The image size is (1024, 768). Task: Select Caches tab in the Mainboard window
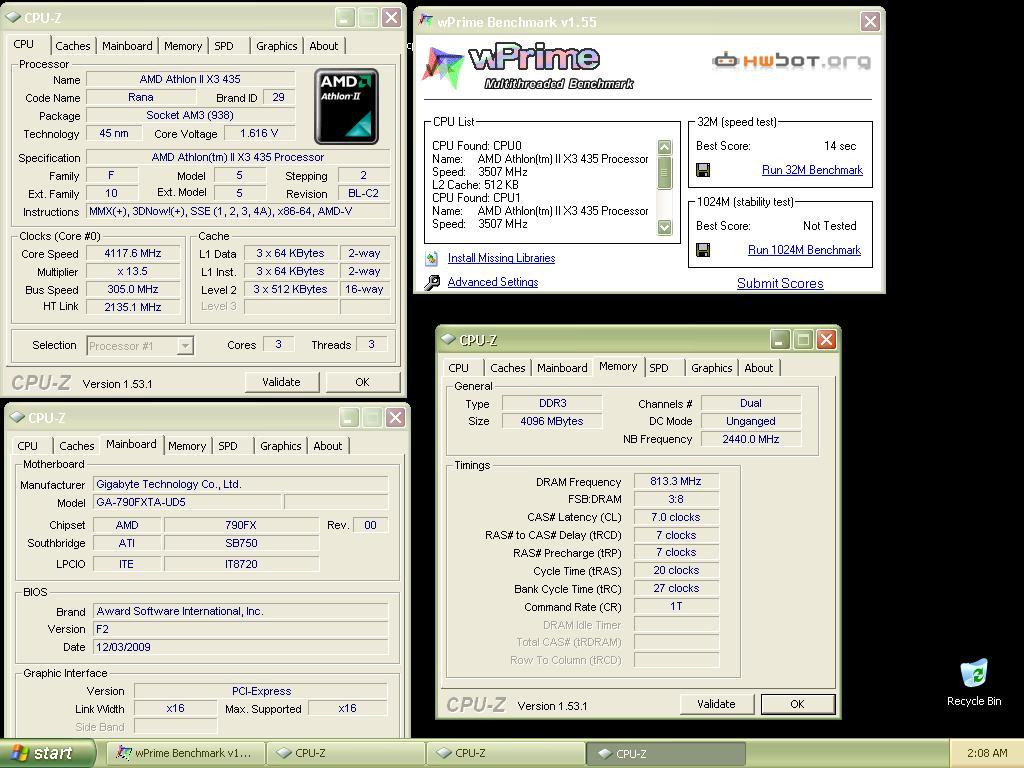pos(76,445)
